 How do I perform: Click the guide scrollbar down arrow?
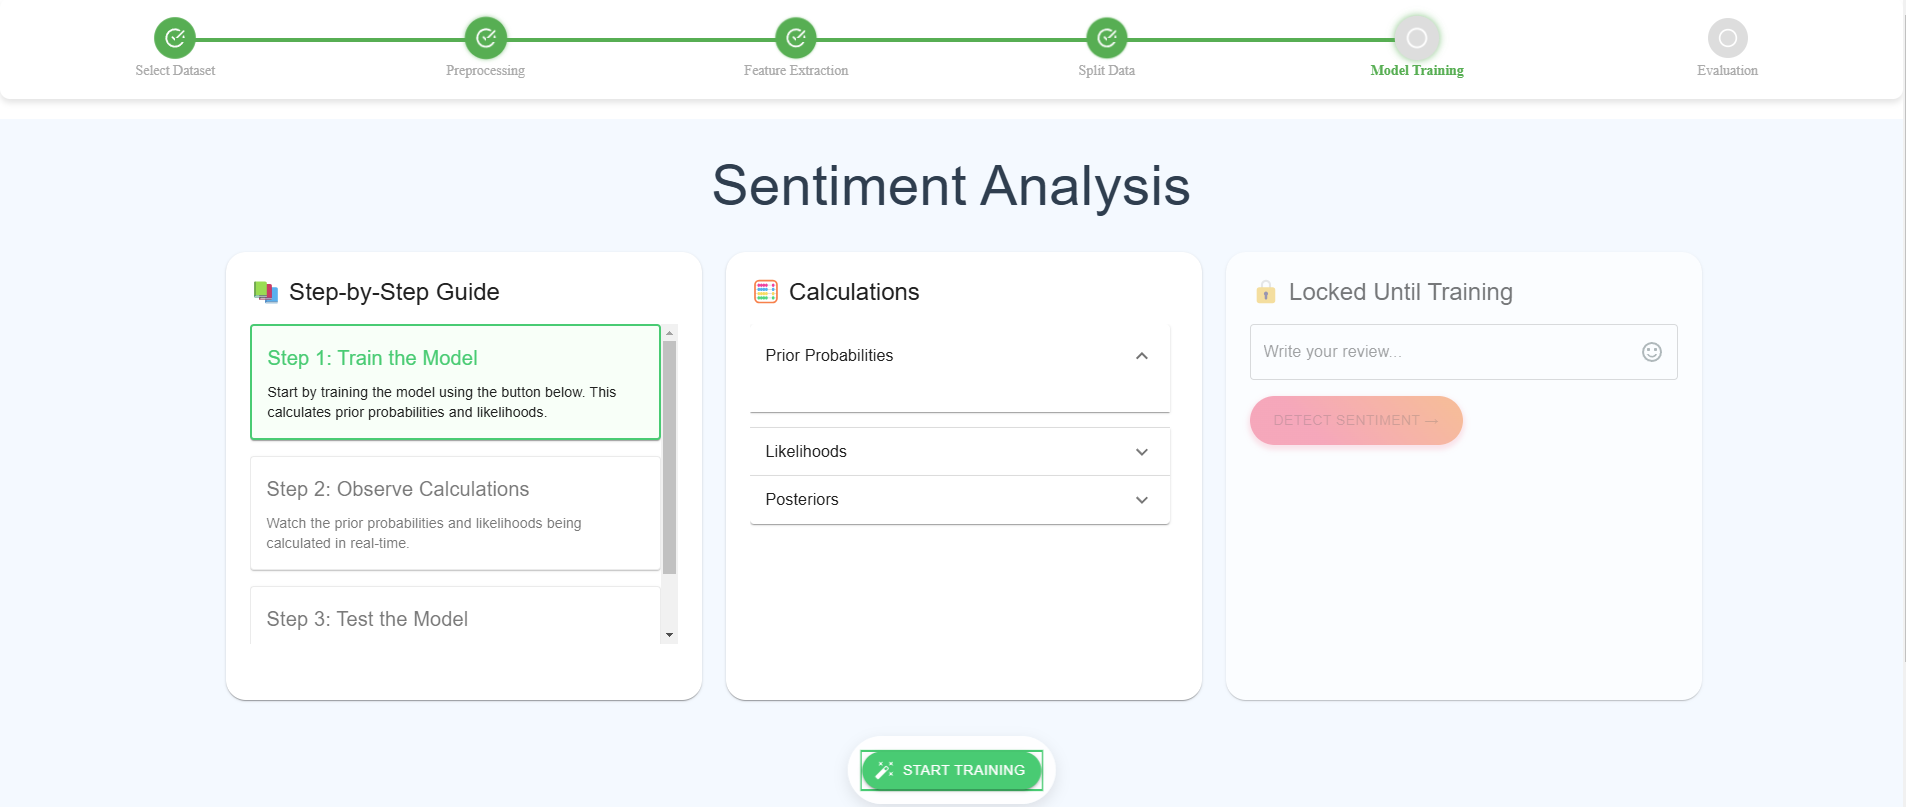670,635
